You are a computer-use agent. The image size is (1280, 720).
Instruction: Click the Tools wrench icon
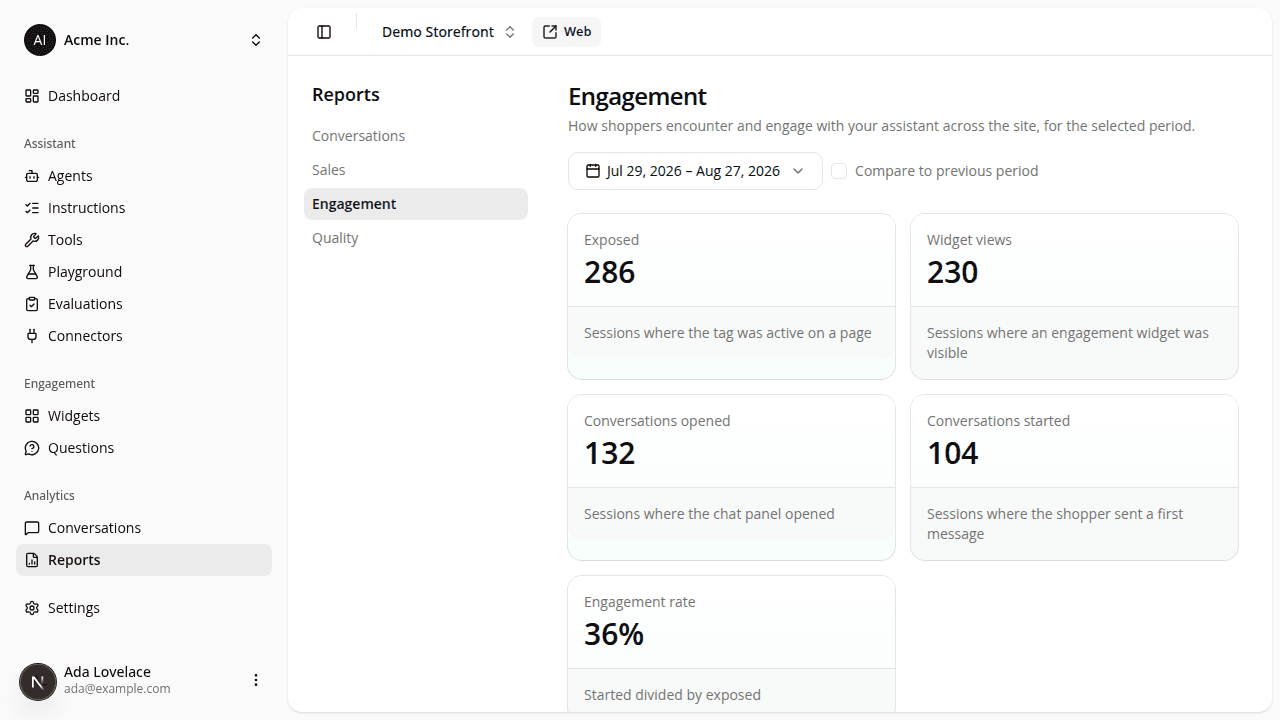click(32, 240)
